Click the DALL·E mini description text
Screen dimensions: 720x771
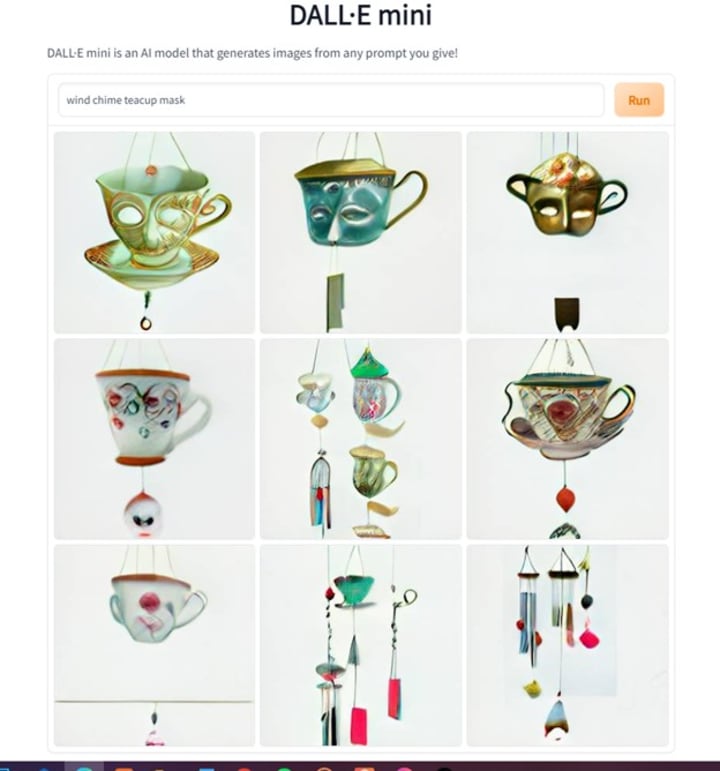tap(252, 53)
